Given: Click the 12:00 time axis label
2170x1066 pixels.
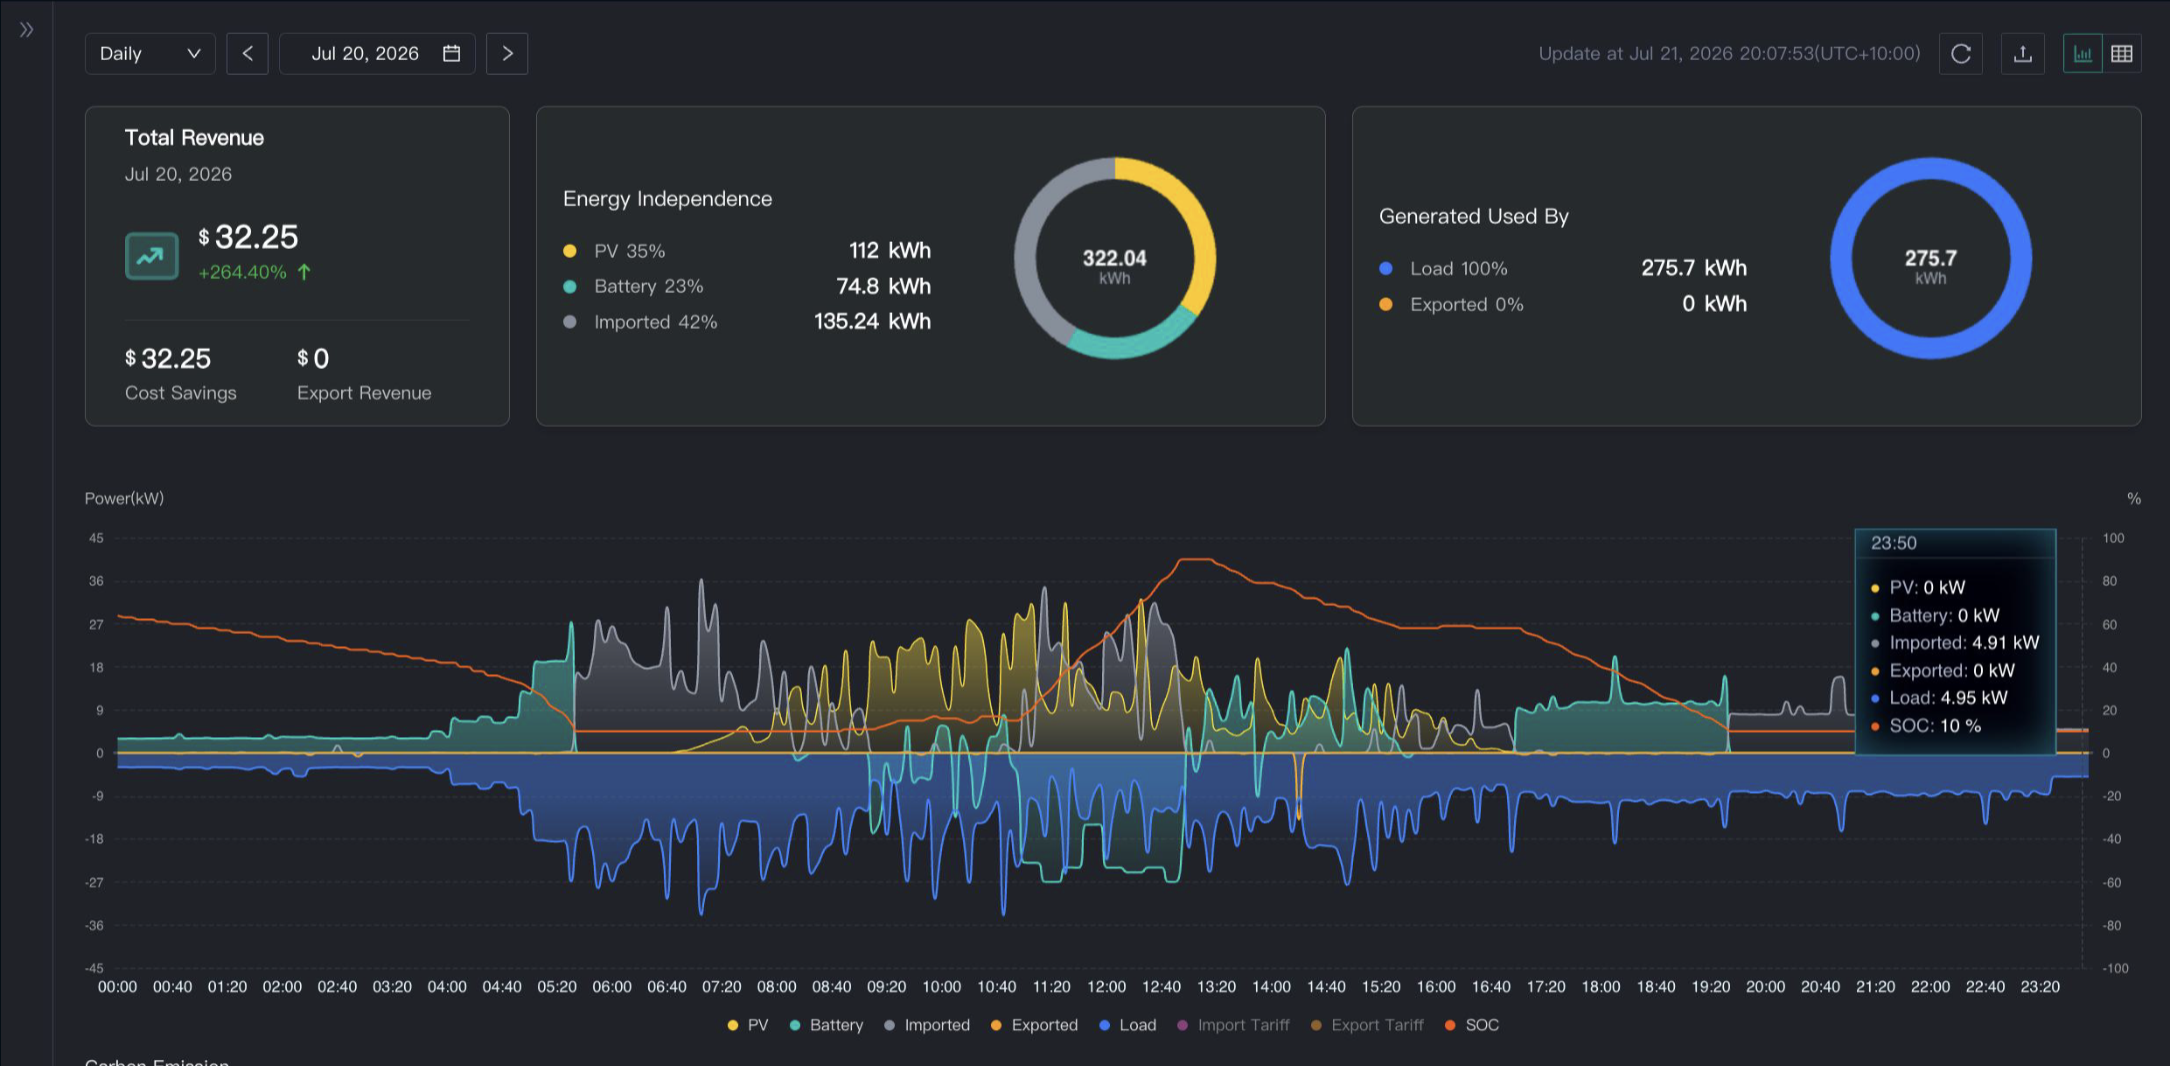Looking at the screenshot, I should pyautogui.click(x=1106, y=987).
